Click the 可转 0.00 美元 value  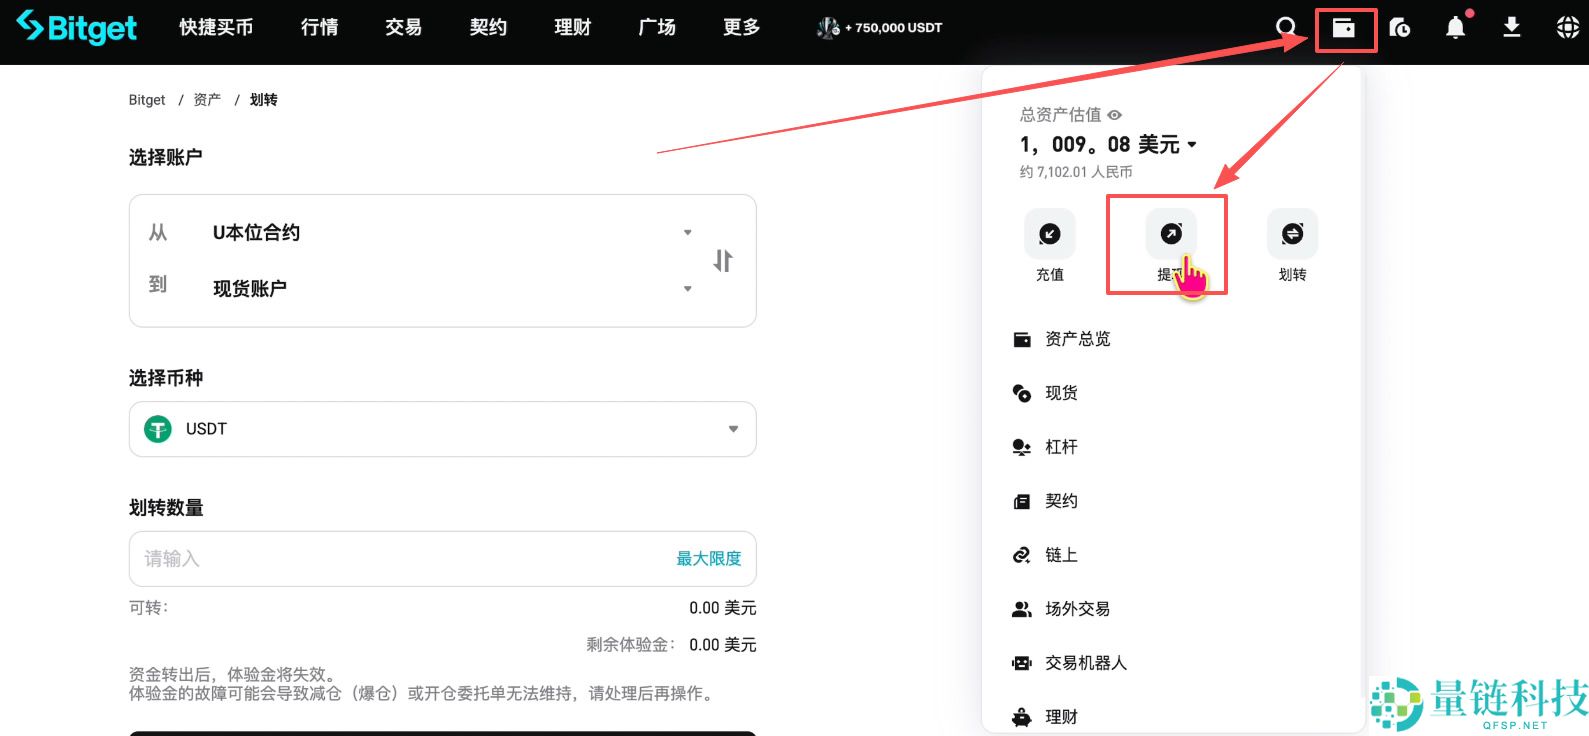click(723, 608)
